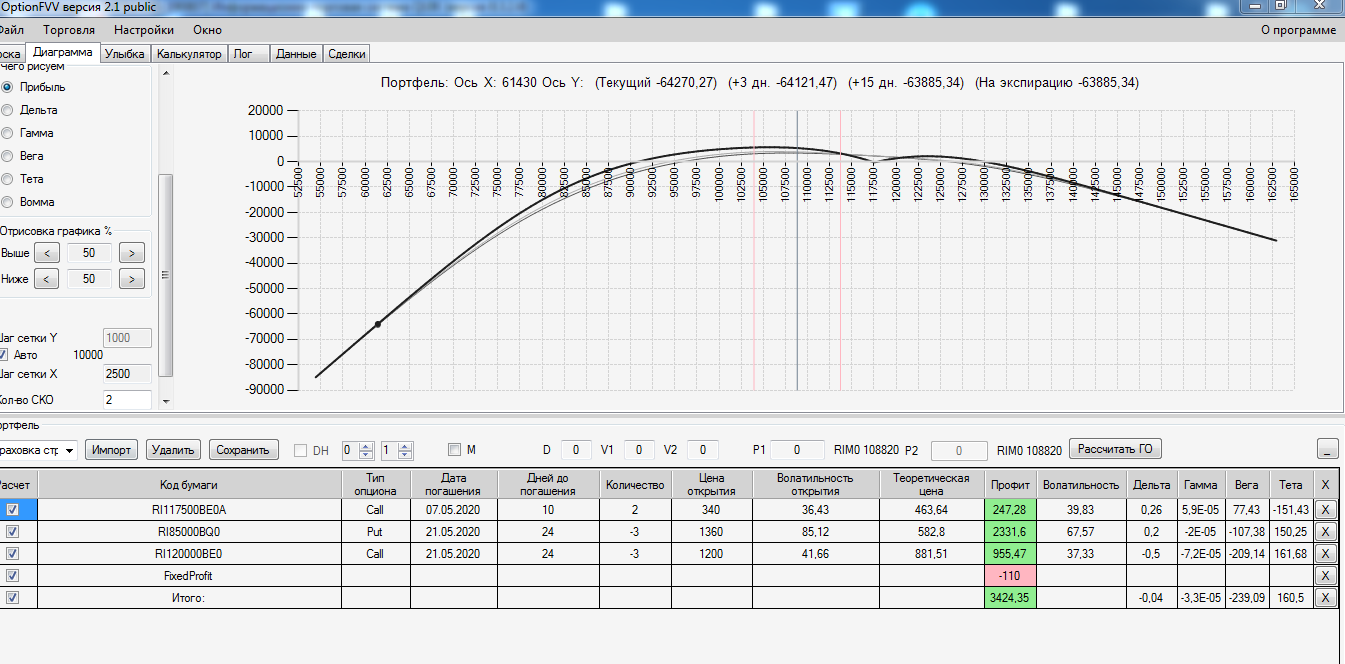Click the FixedProfit value -110 cell
The height and width of the screenshot is (664, 1345).
pos(1010,576)
